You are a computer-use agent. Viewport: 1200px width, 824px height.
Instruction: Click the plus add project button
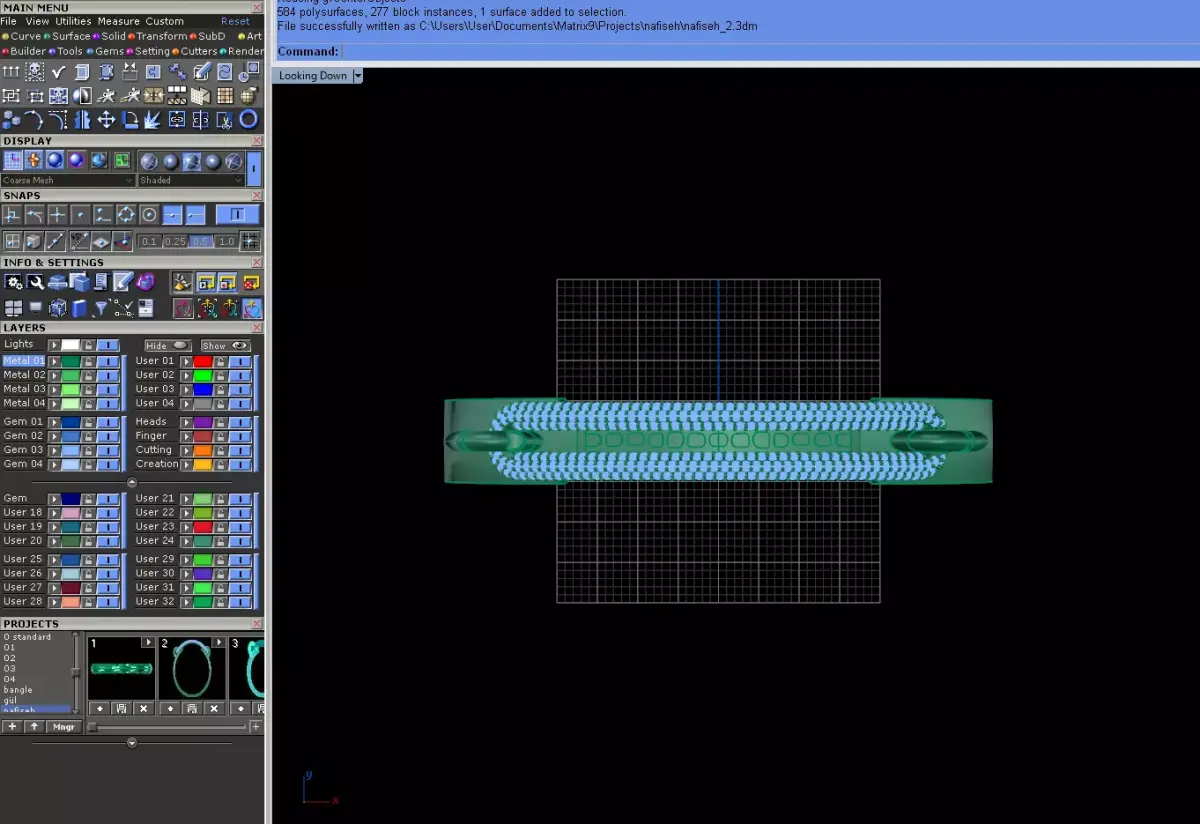click(13, 727)
